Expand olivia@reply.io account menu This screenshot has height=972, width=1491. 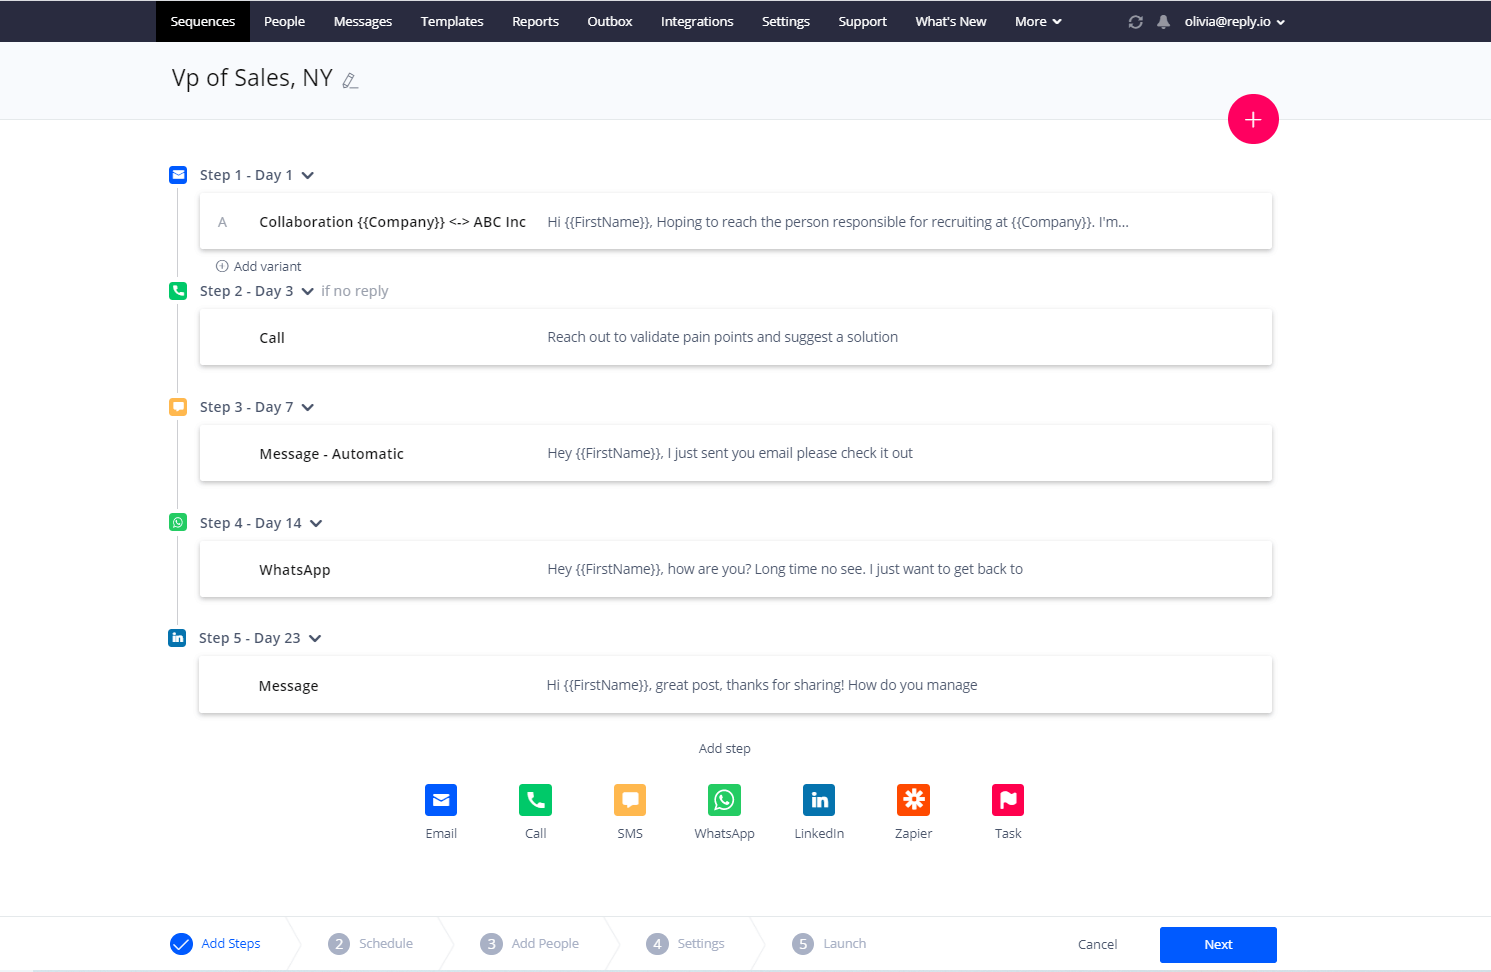1234,22
